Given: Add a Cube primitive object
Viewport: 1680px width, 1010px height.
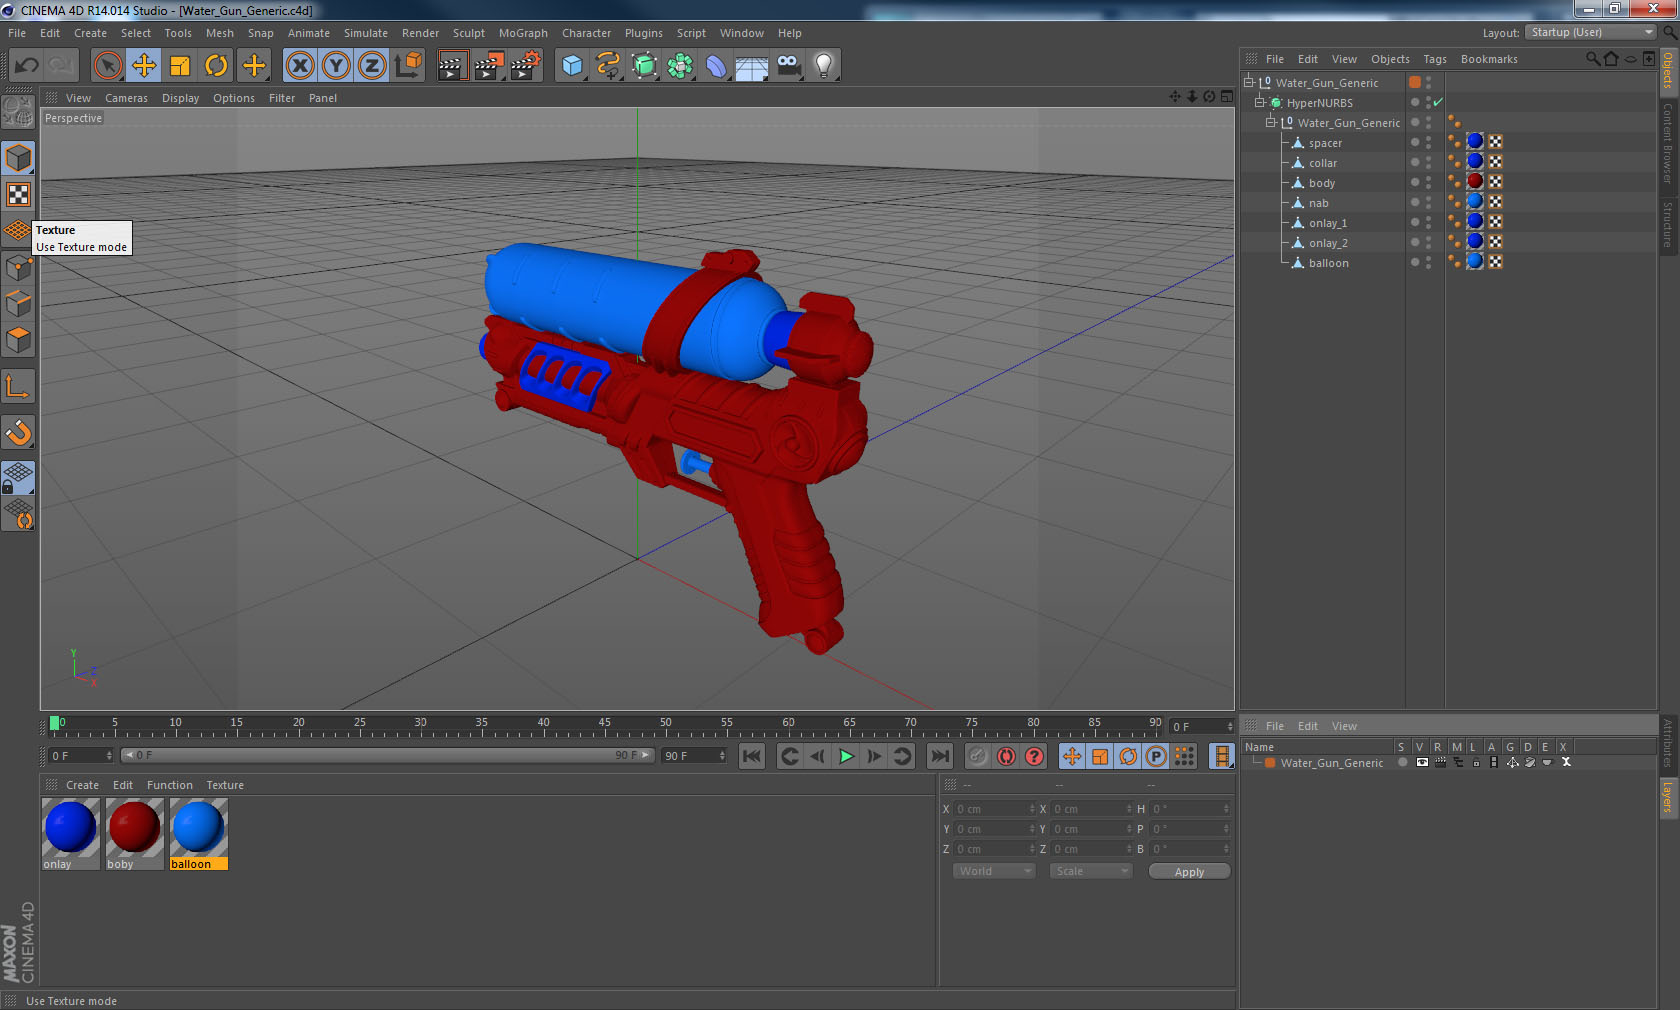Looking at the screenshot, I should (x=572, y=66).
